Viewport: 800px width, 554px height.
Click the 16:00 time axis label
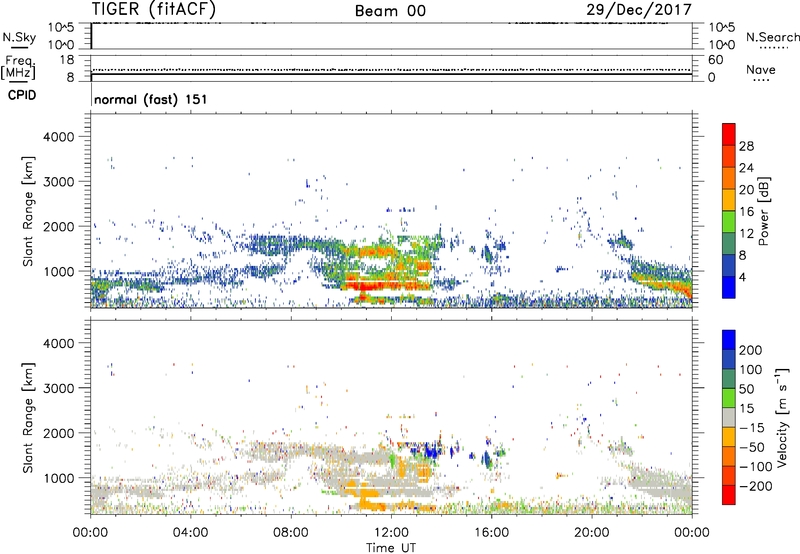(491, 533)
